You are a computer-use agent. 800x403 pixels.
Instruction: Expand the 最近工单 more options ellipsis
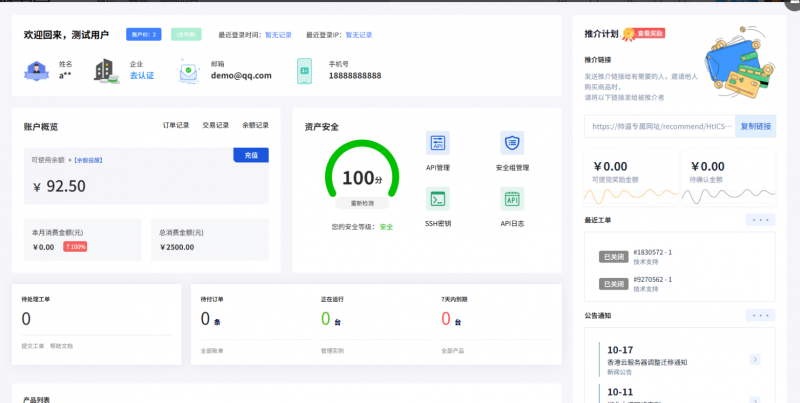[760, 219]
